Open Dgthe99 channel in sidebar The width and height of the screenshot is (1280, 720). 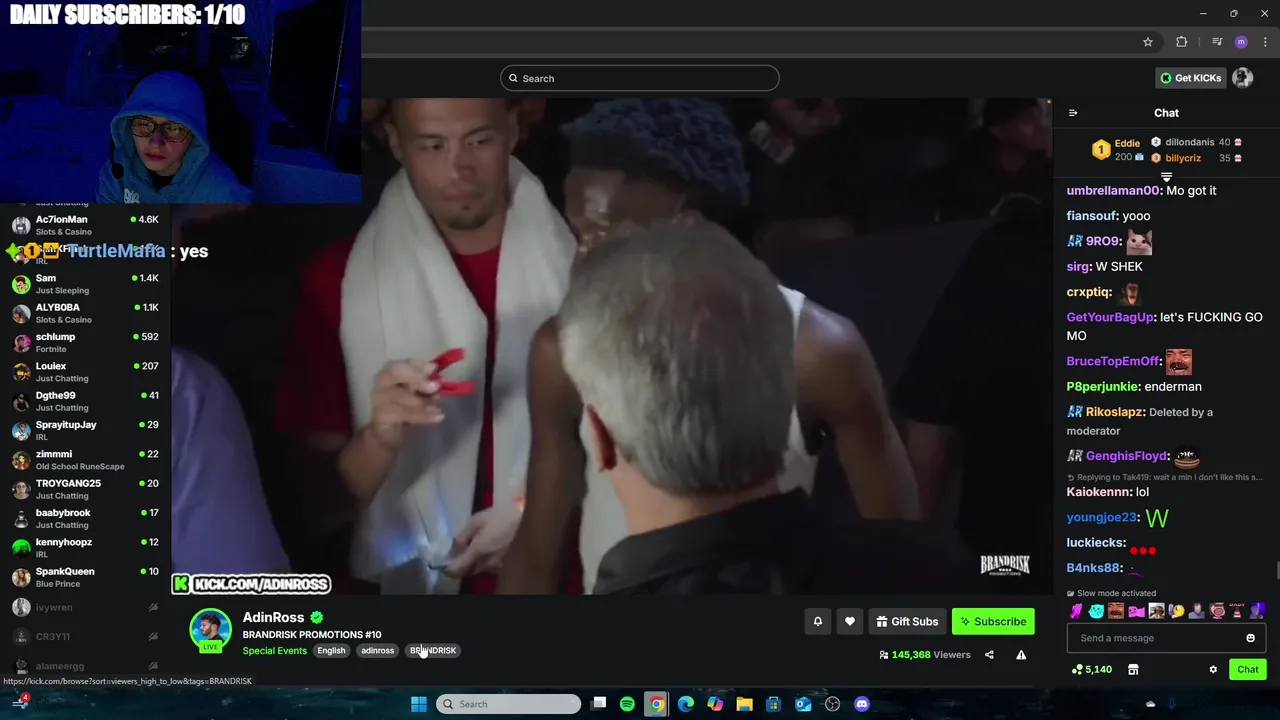click(x=86, y=401)
